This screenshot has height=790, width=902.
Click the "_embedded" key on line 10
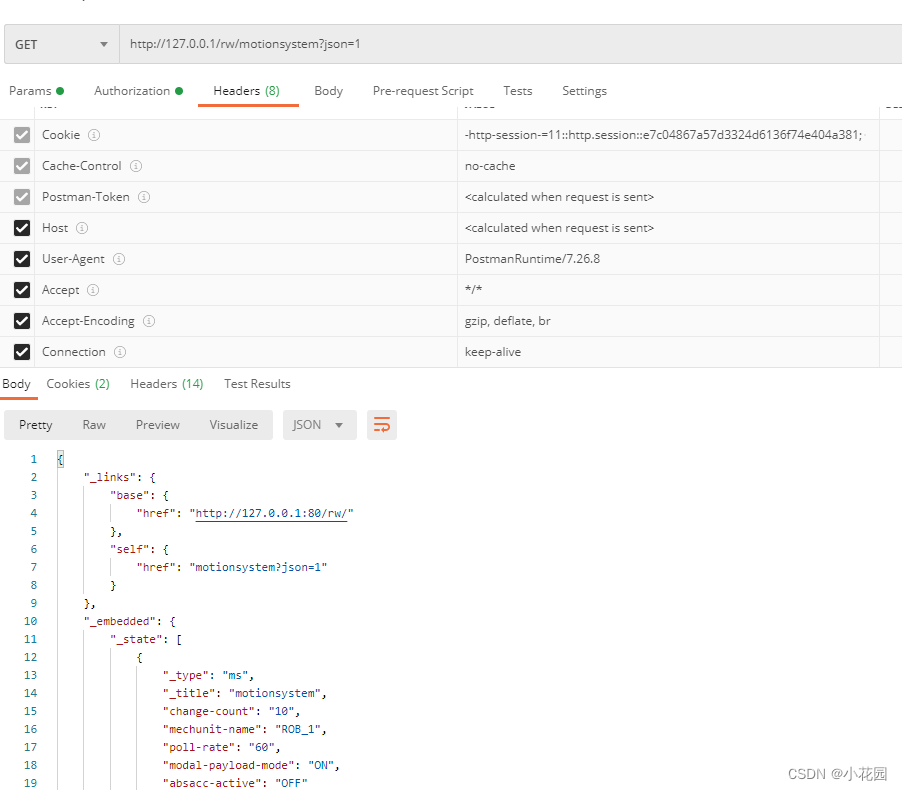(120, 621)
